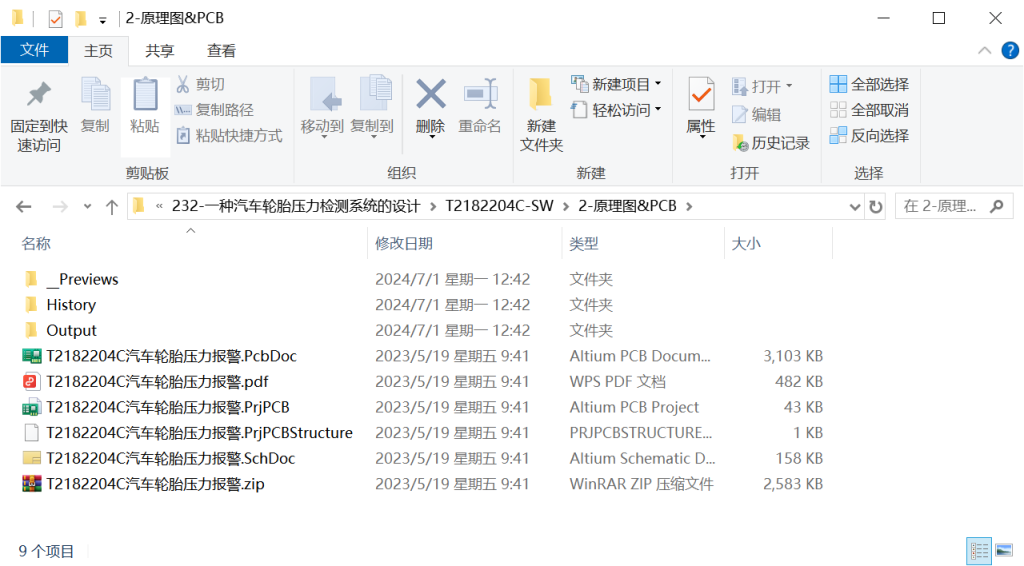Select the History folder
This screenshot has width=1024, height=566.
pos(71,305)
